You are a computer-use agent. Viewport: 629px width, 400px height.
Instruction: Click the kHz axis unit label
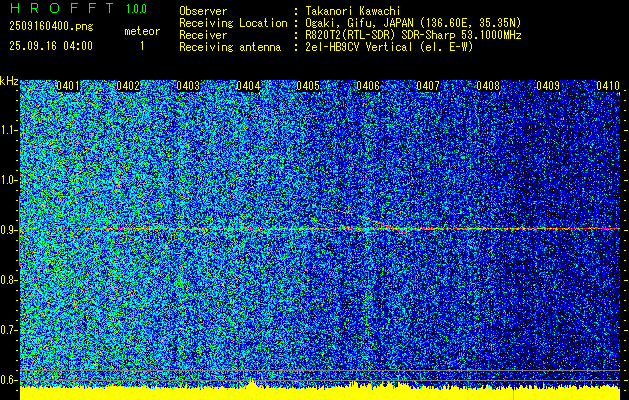[x=9, y=81]
